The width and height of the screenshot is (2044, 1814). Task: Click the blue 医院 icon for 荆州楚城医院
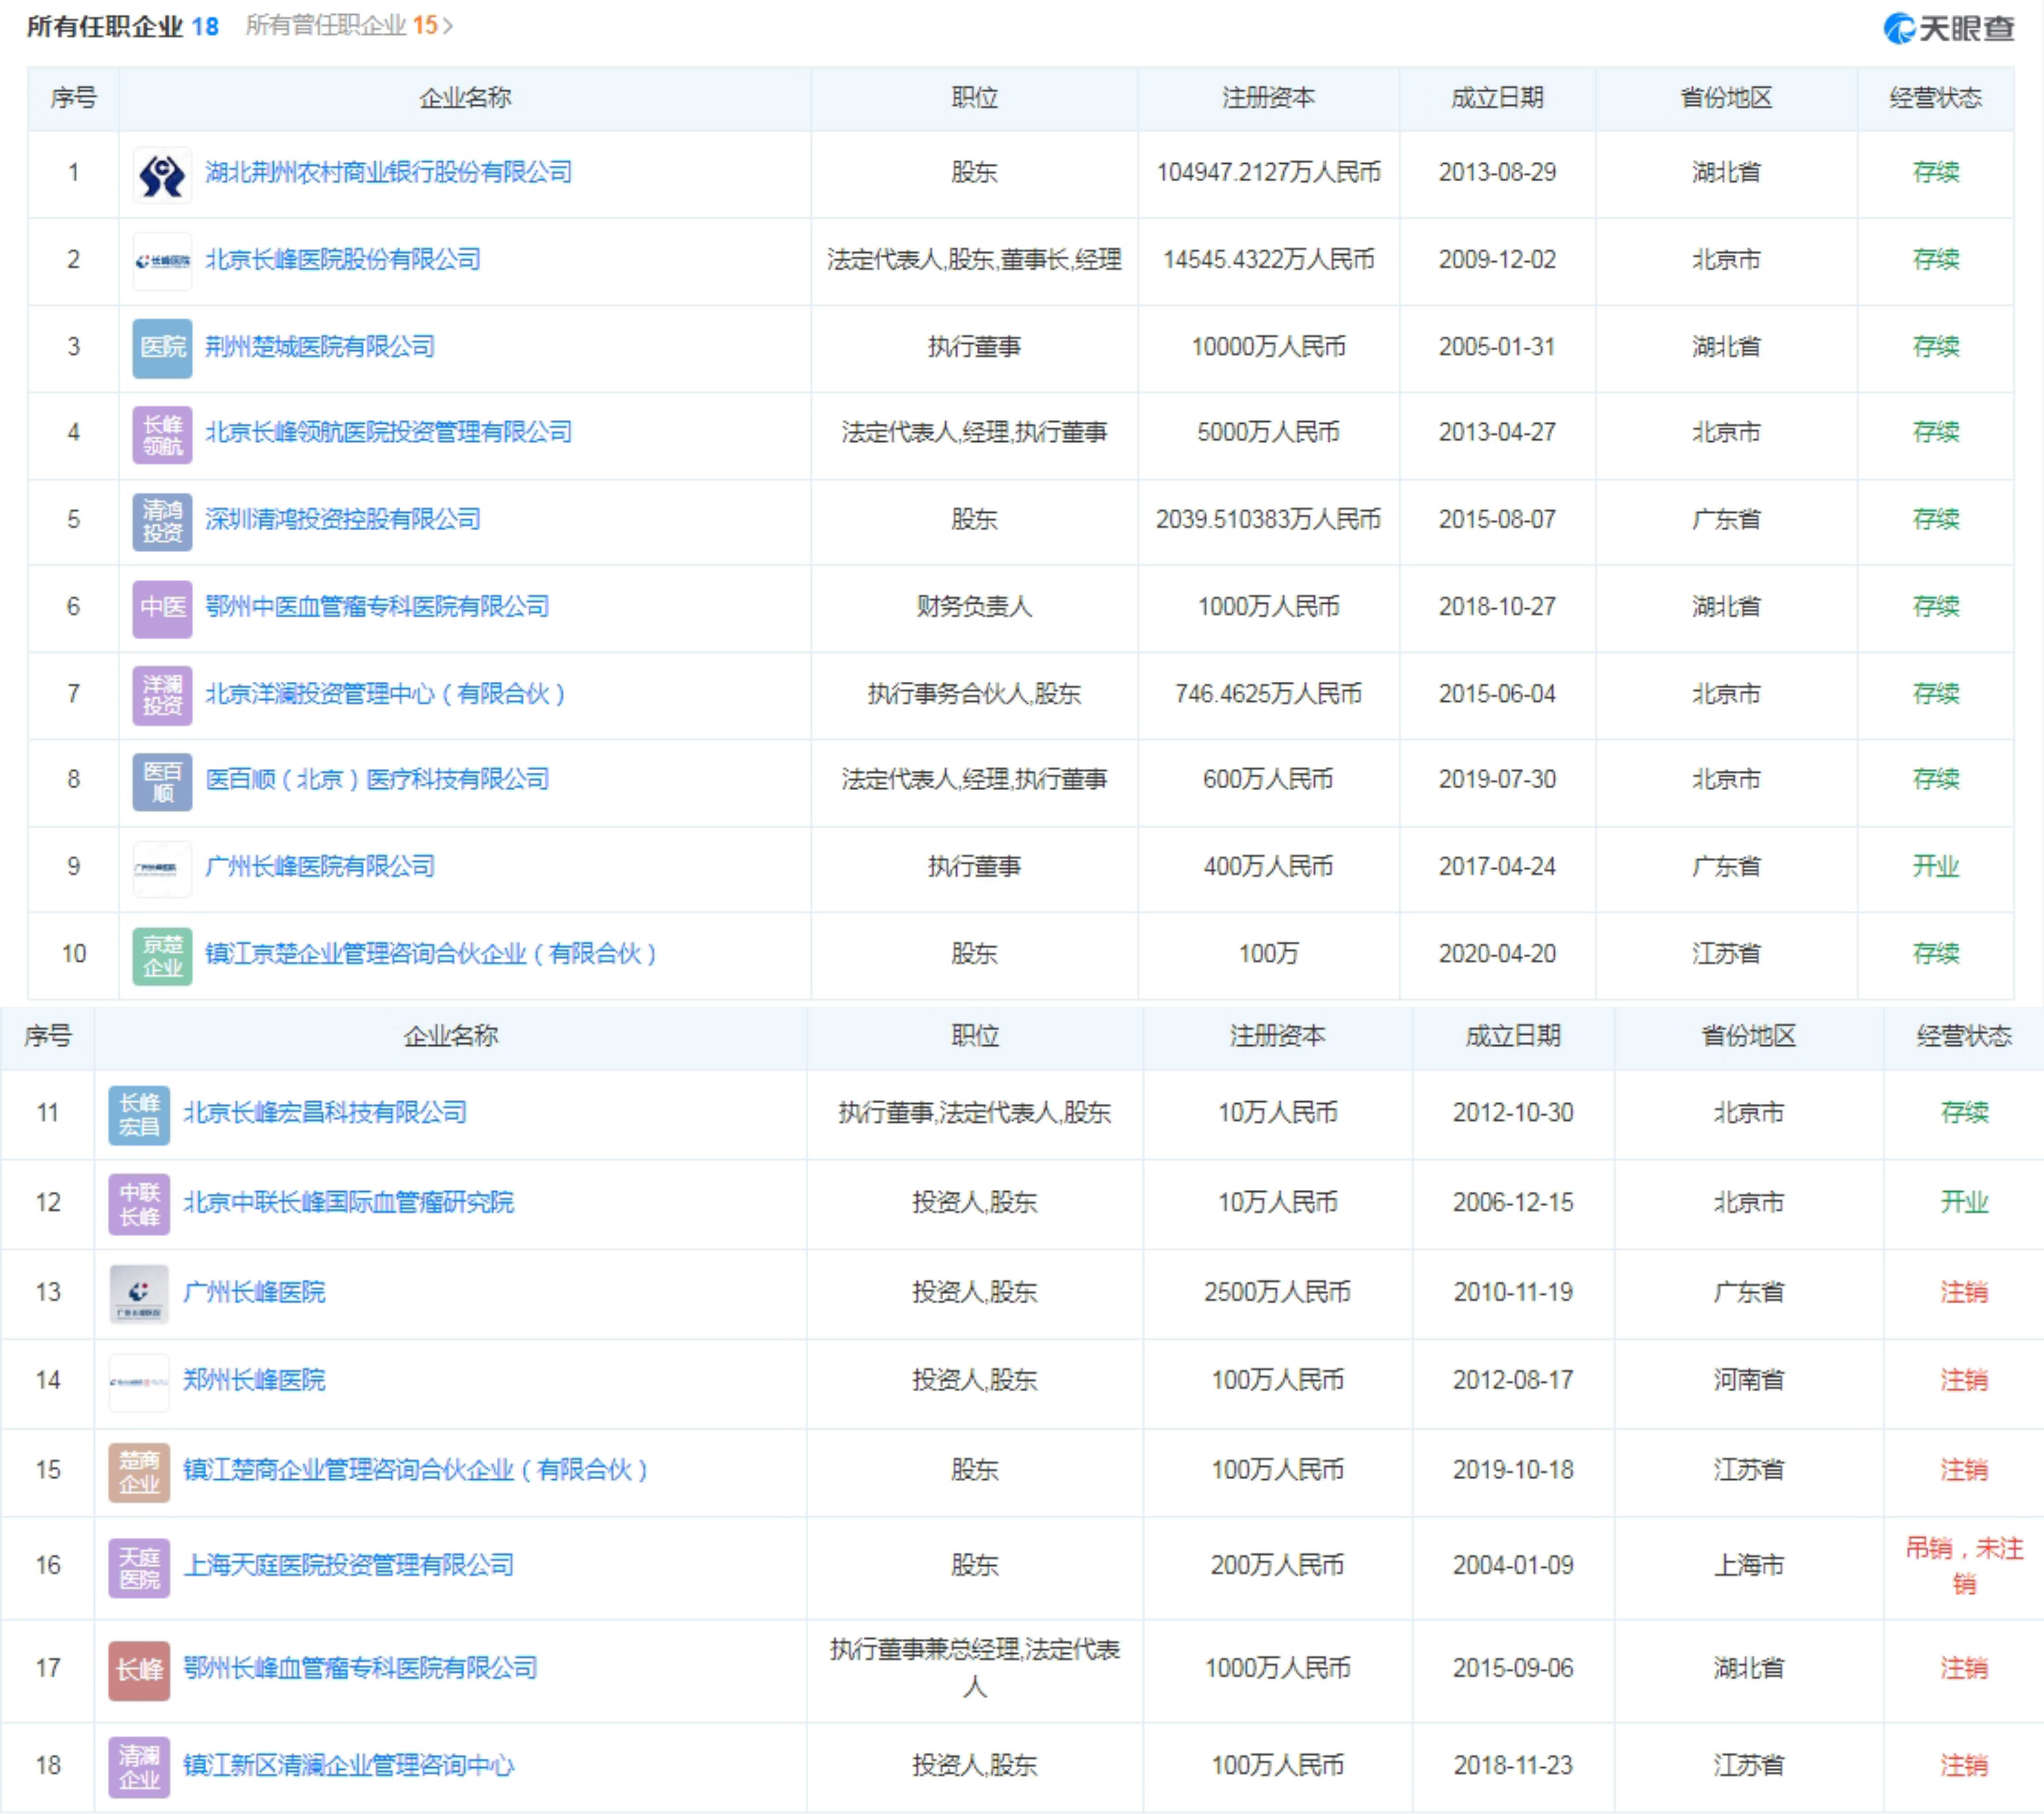pos(162,348)
